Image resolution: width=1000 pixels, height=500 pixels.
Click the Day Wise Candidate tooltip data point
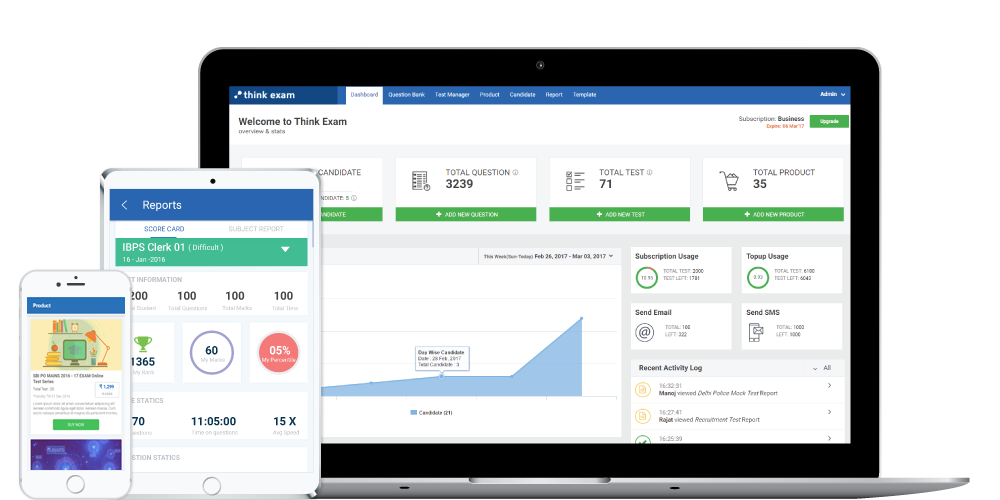coord(441,376)
